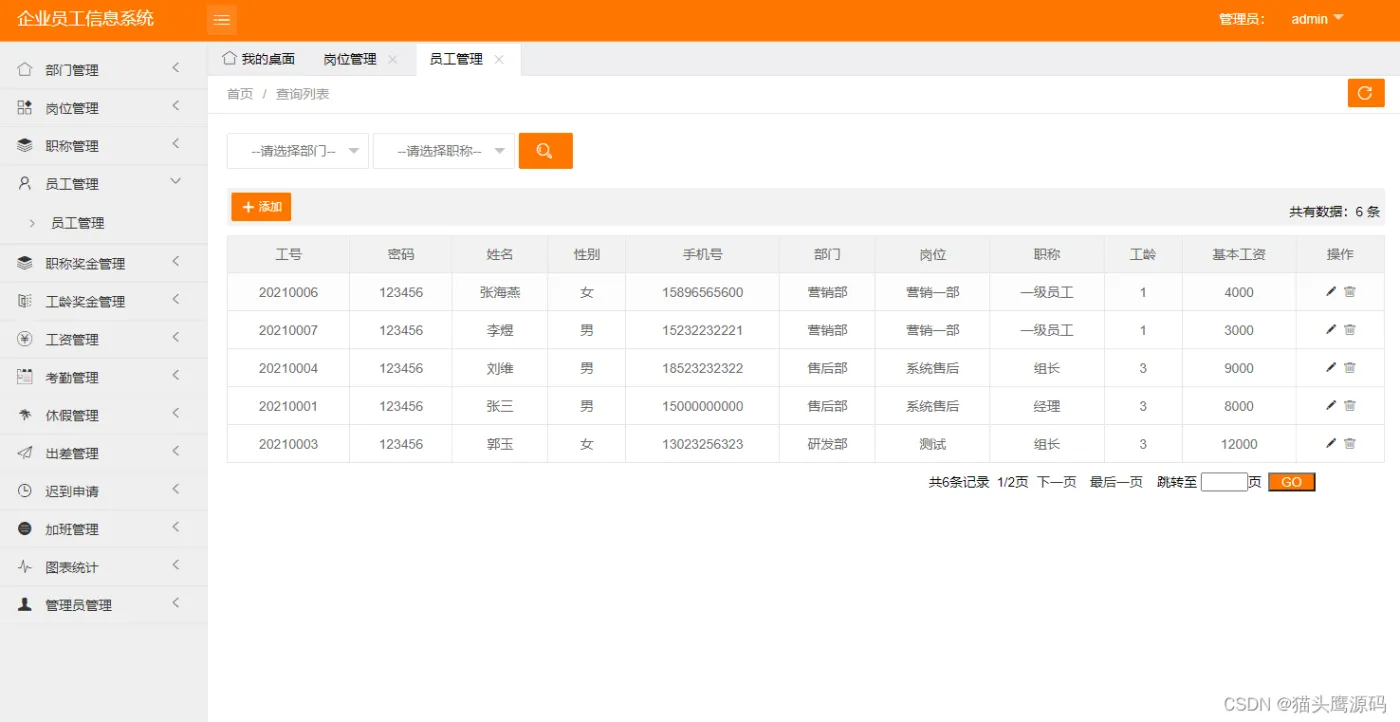
Task: Open 出差管理 menu label in sidebar
Action: tap(72, 454)
